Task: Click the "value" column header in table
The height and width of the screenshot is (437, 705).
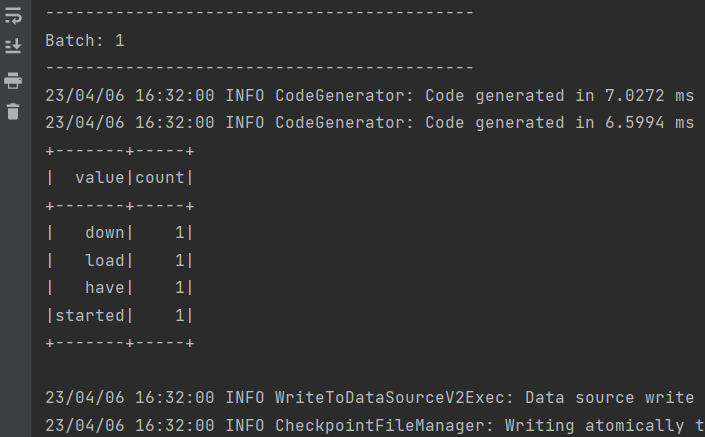Action: tap(100, 178)
